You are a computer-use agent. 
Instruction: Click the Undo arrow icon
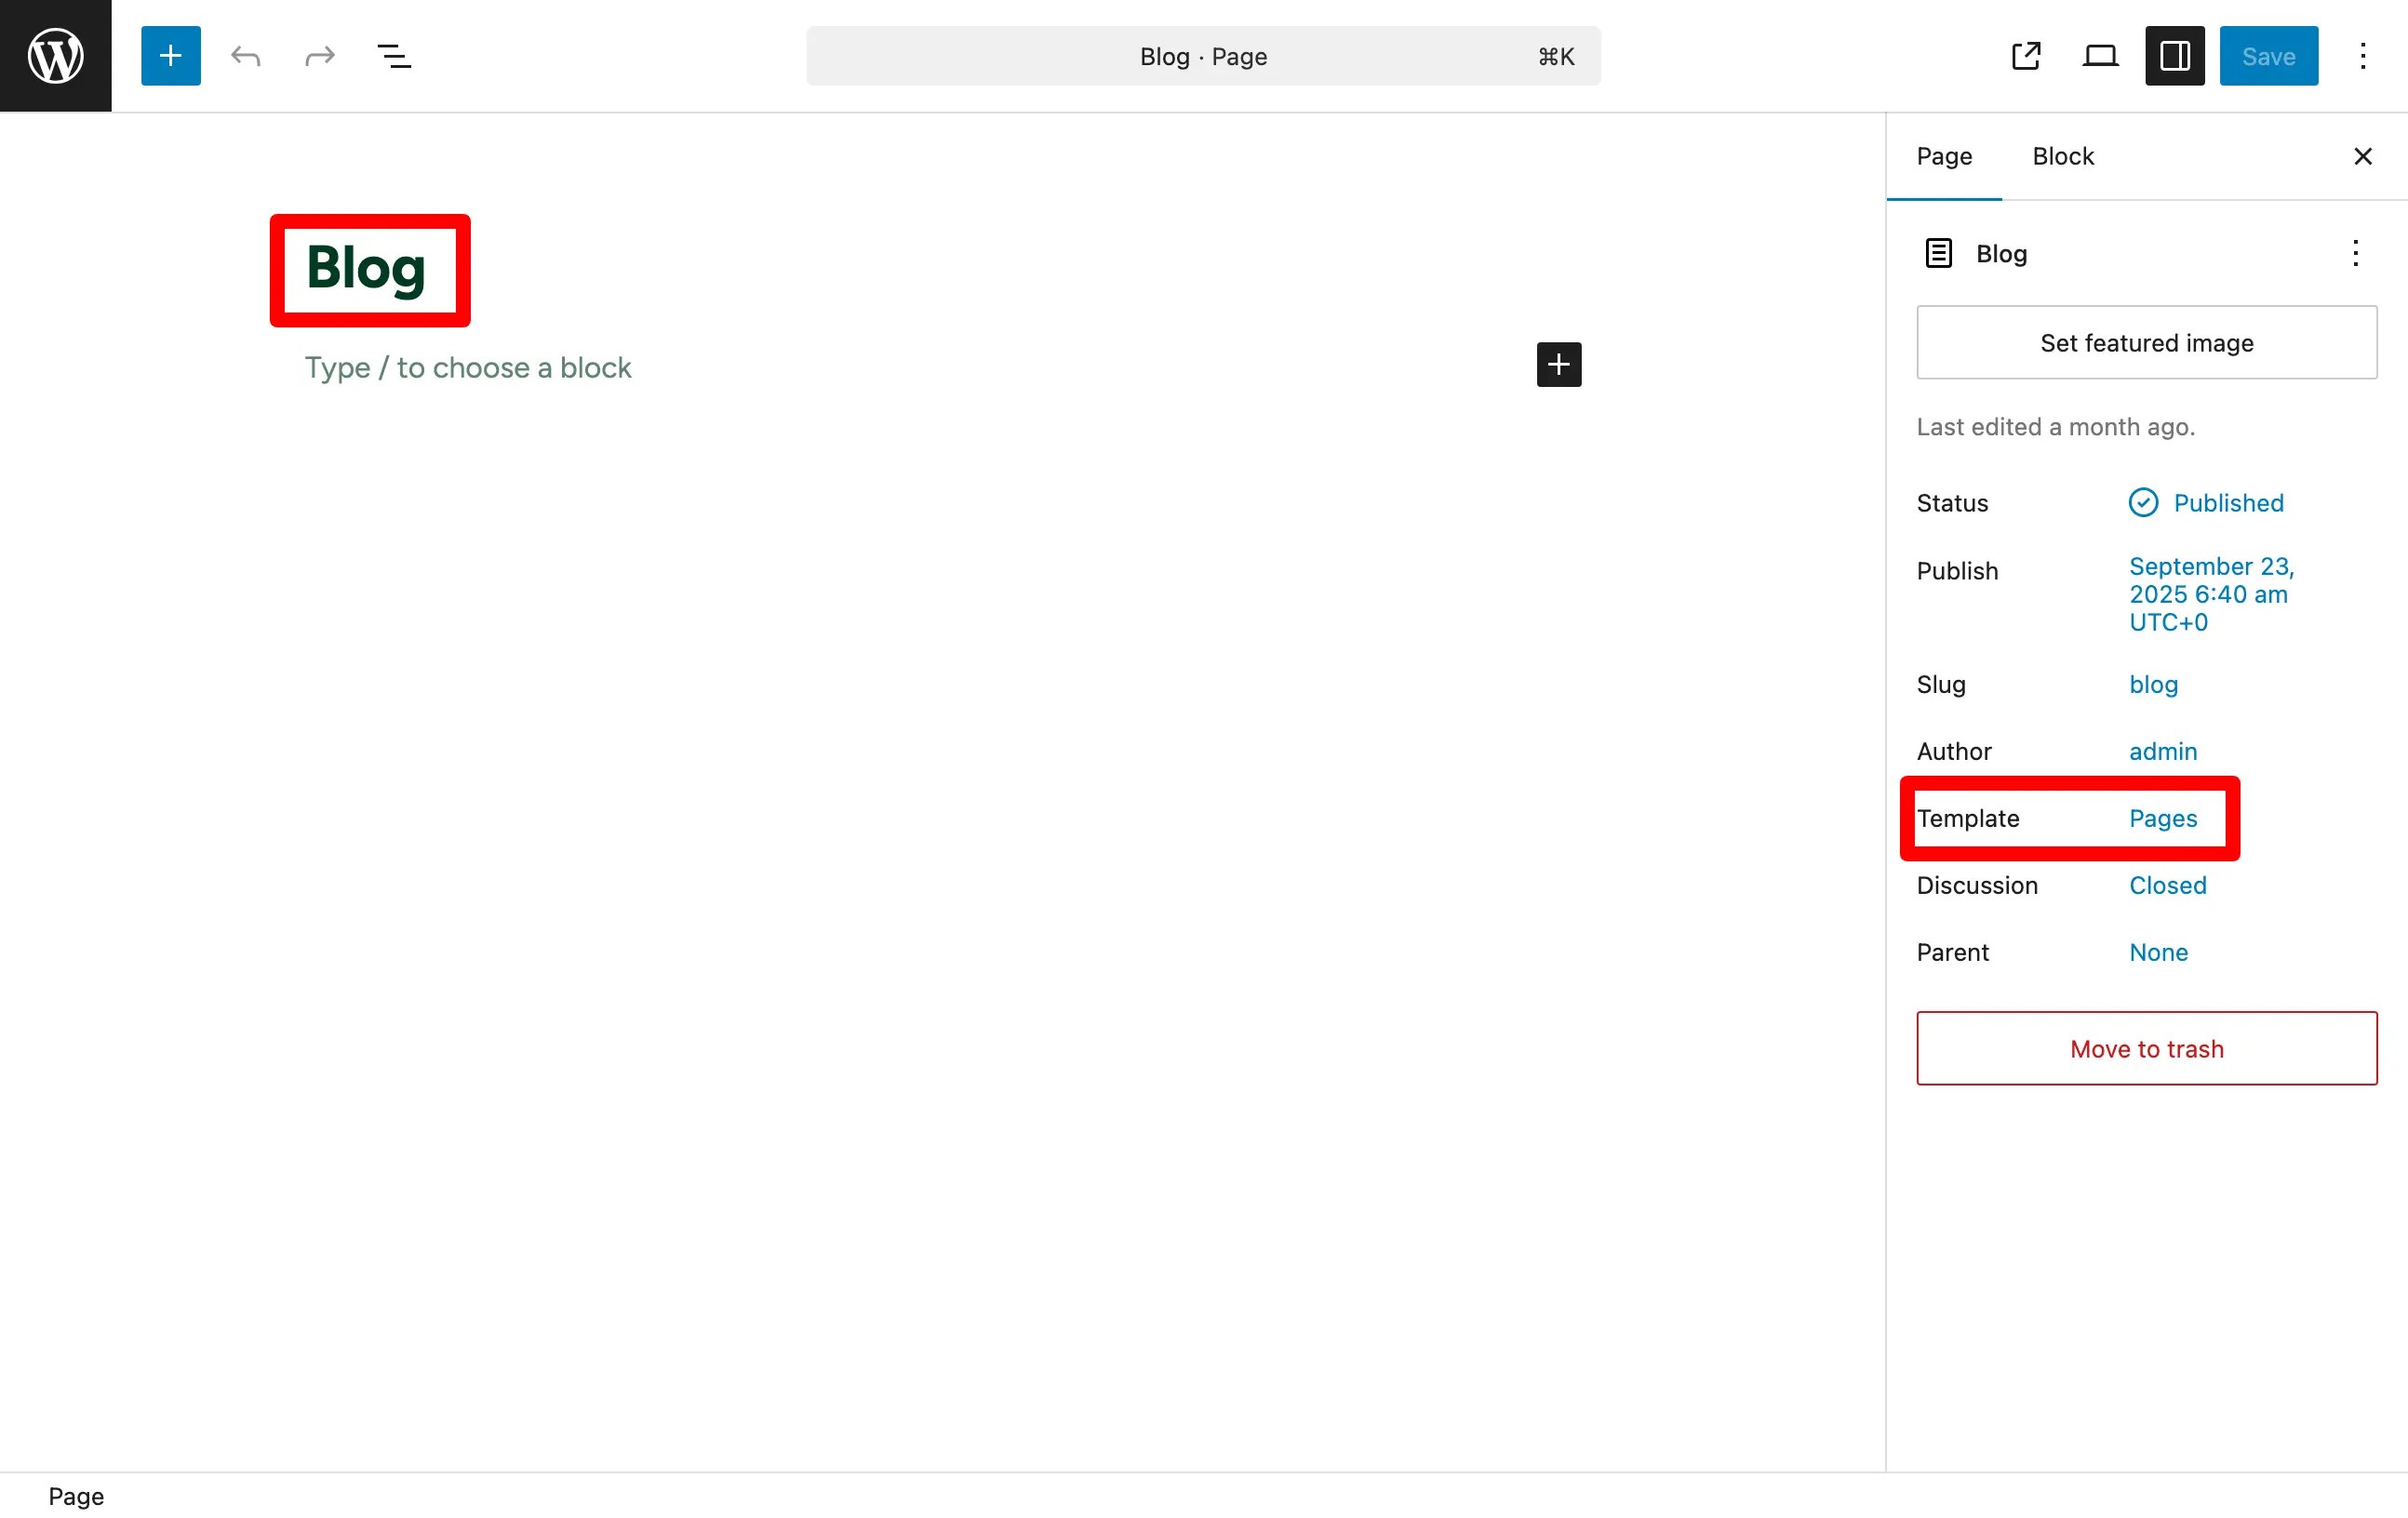[245, 56]
